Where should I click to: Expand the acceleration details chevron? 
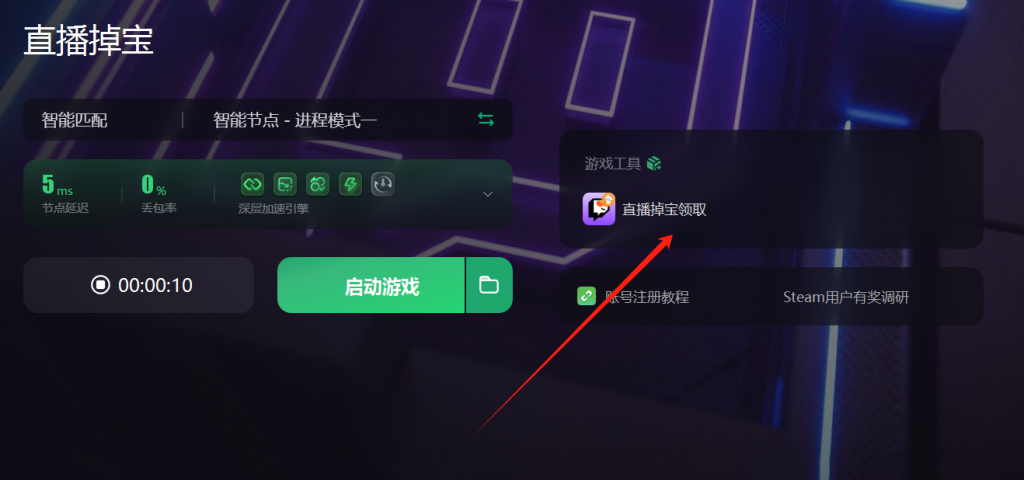488,194
